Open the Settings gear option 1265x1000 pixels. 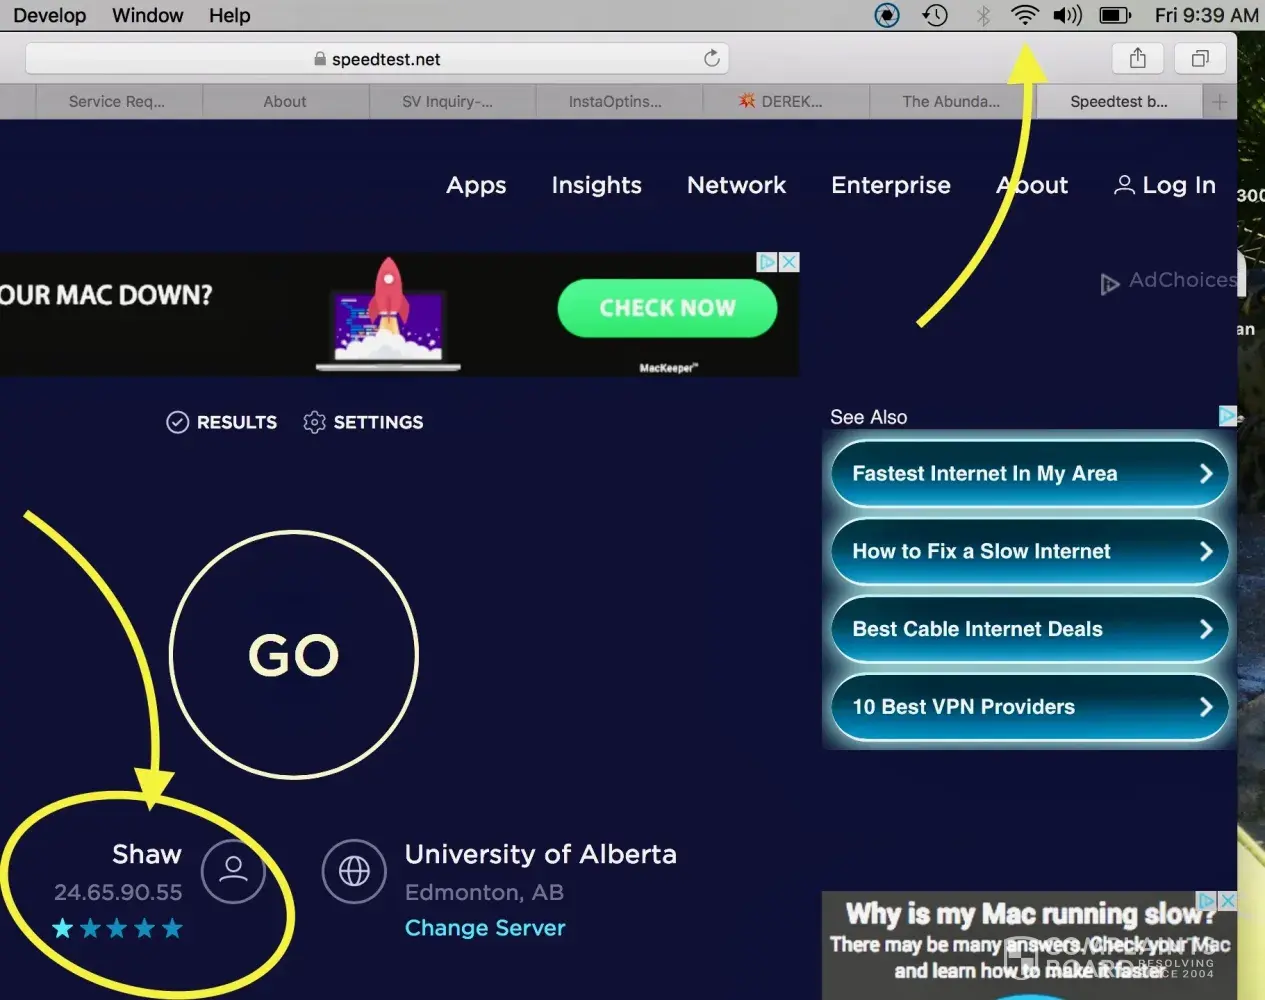pyautogui.click(x=364, y=422)
